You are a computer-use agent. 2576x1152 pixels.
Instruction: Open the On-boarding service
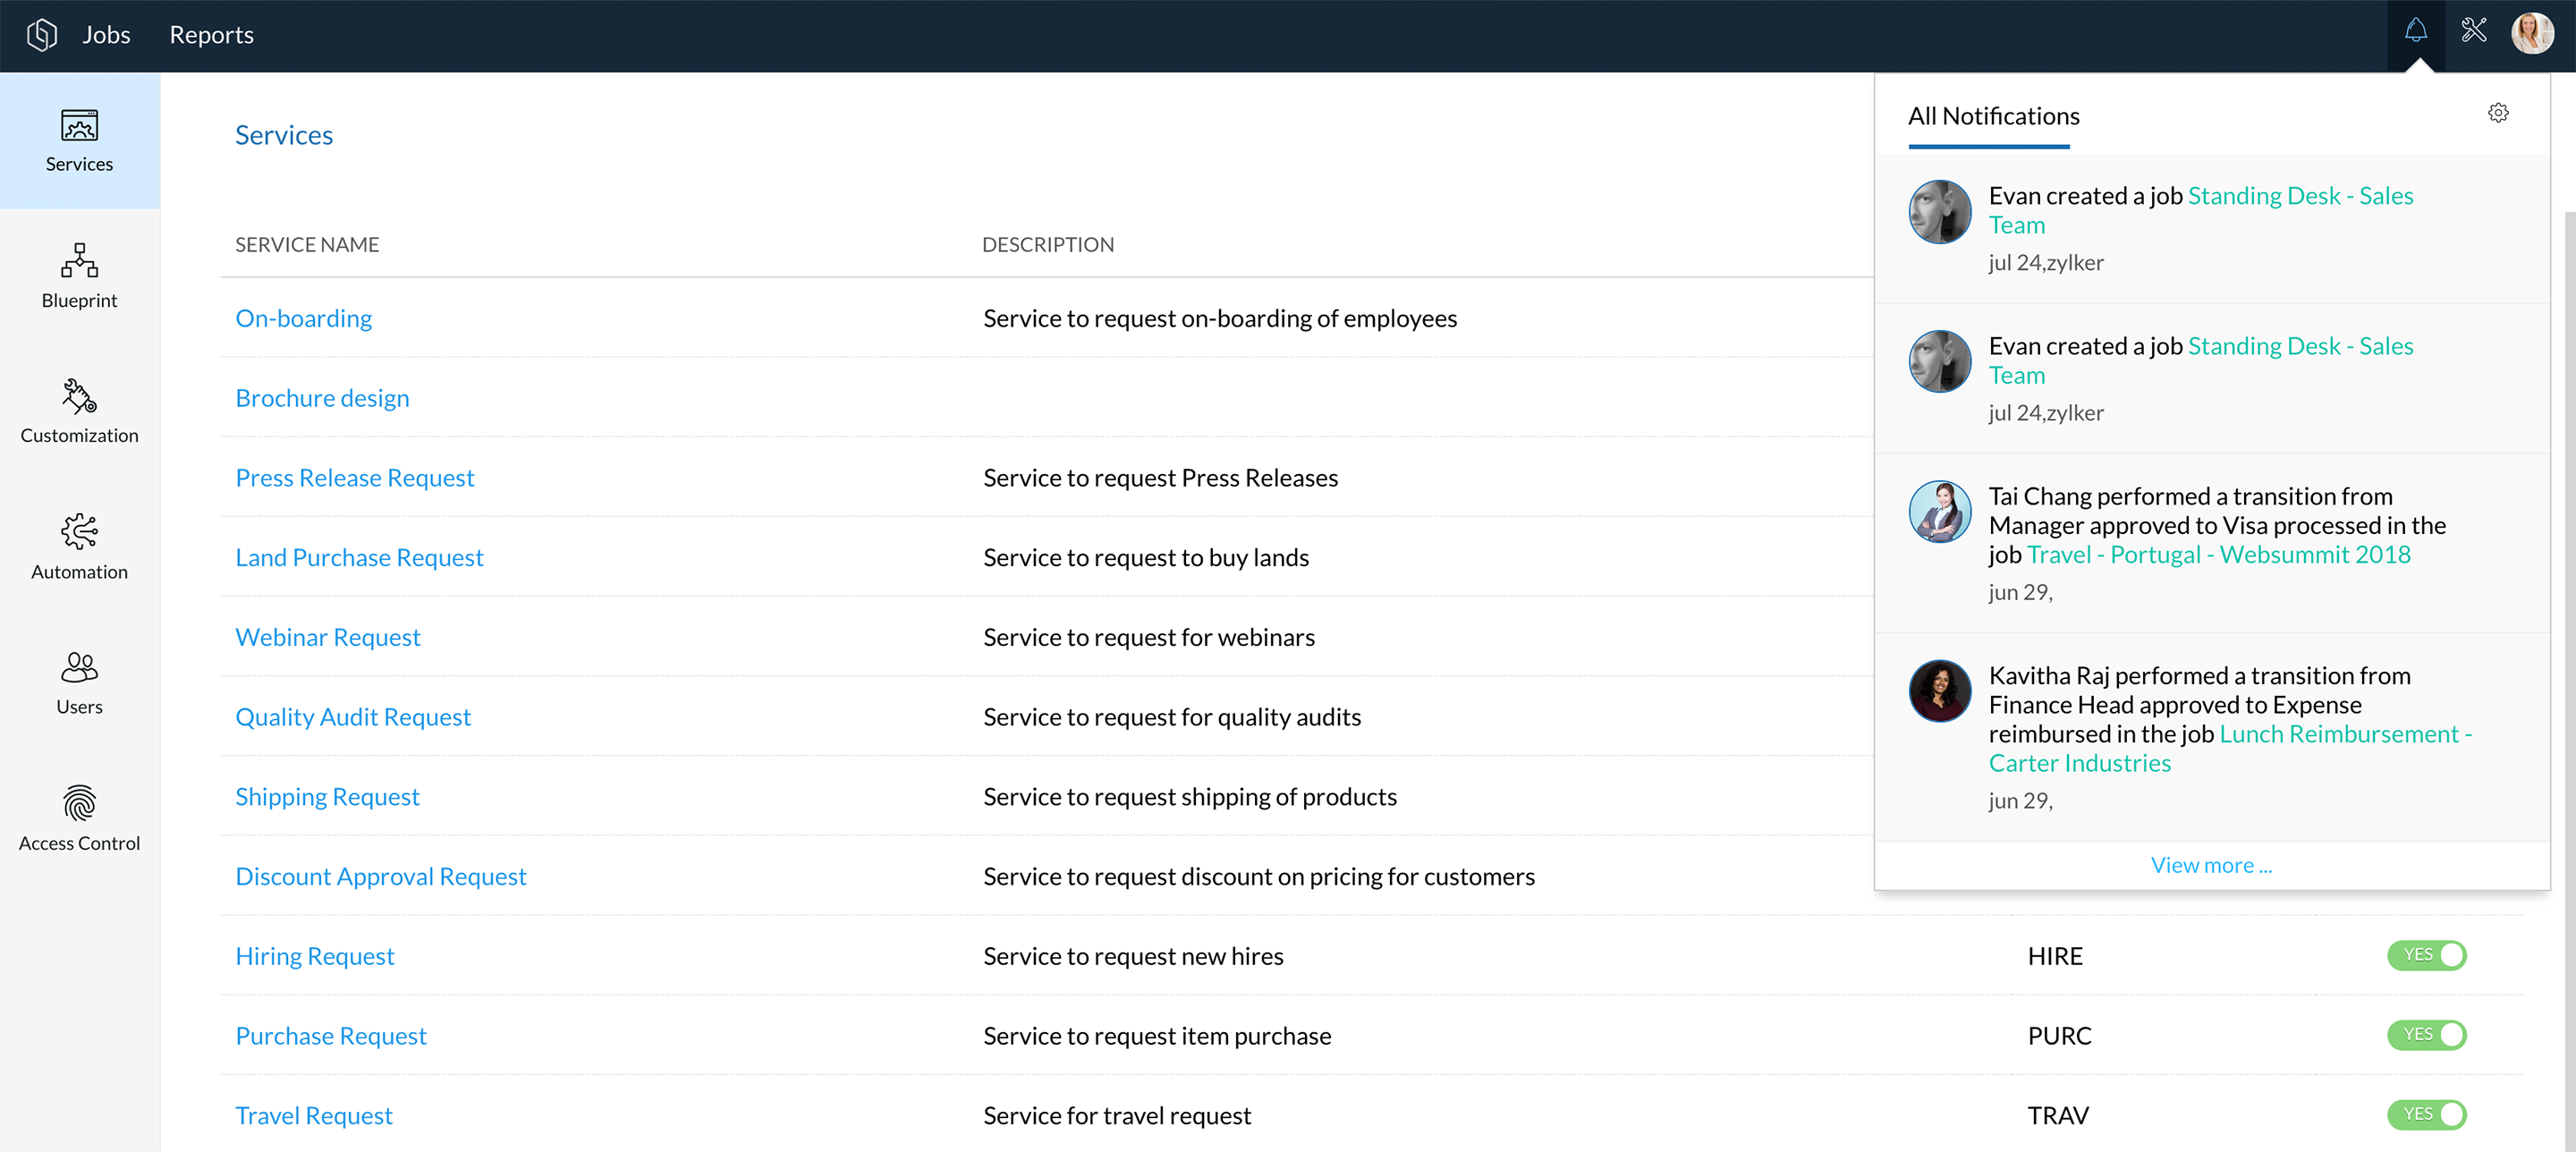tap(303, 318)
